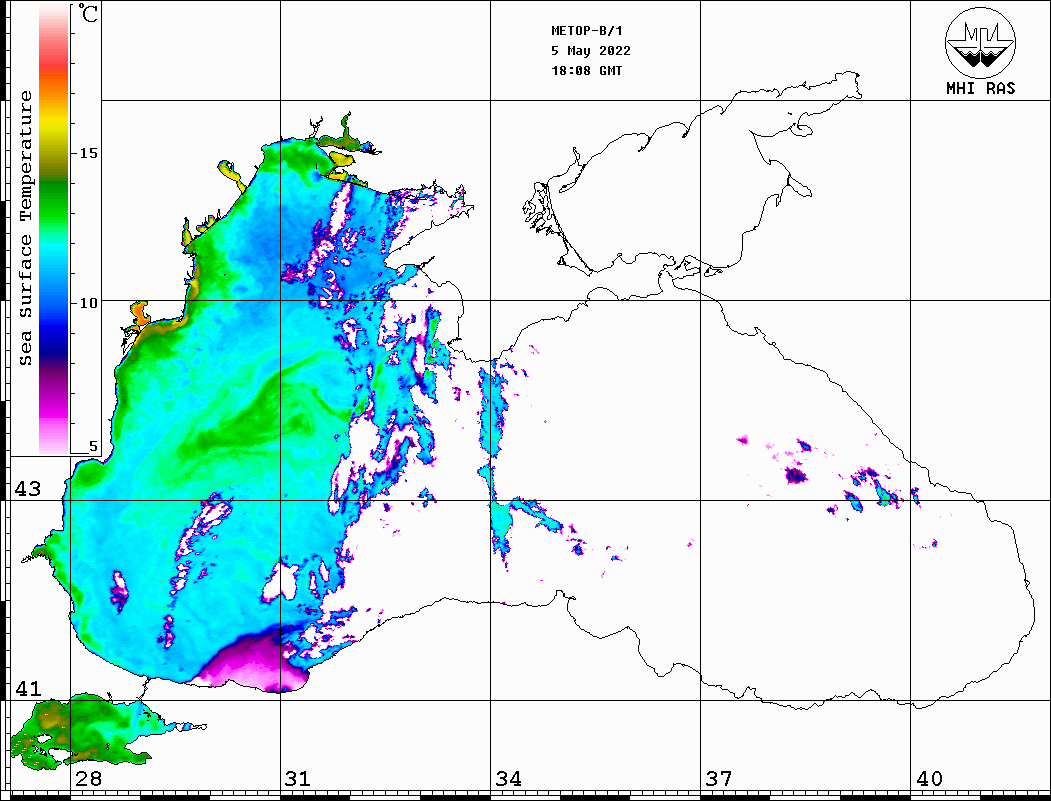The width and height of the screenshot is (1051, 801).
Task: Click the longitude label '40'
Action: (x=929, y=778)
